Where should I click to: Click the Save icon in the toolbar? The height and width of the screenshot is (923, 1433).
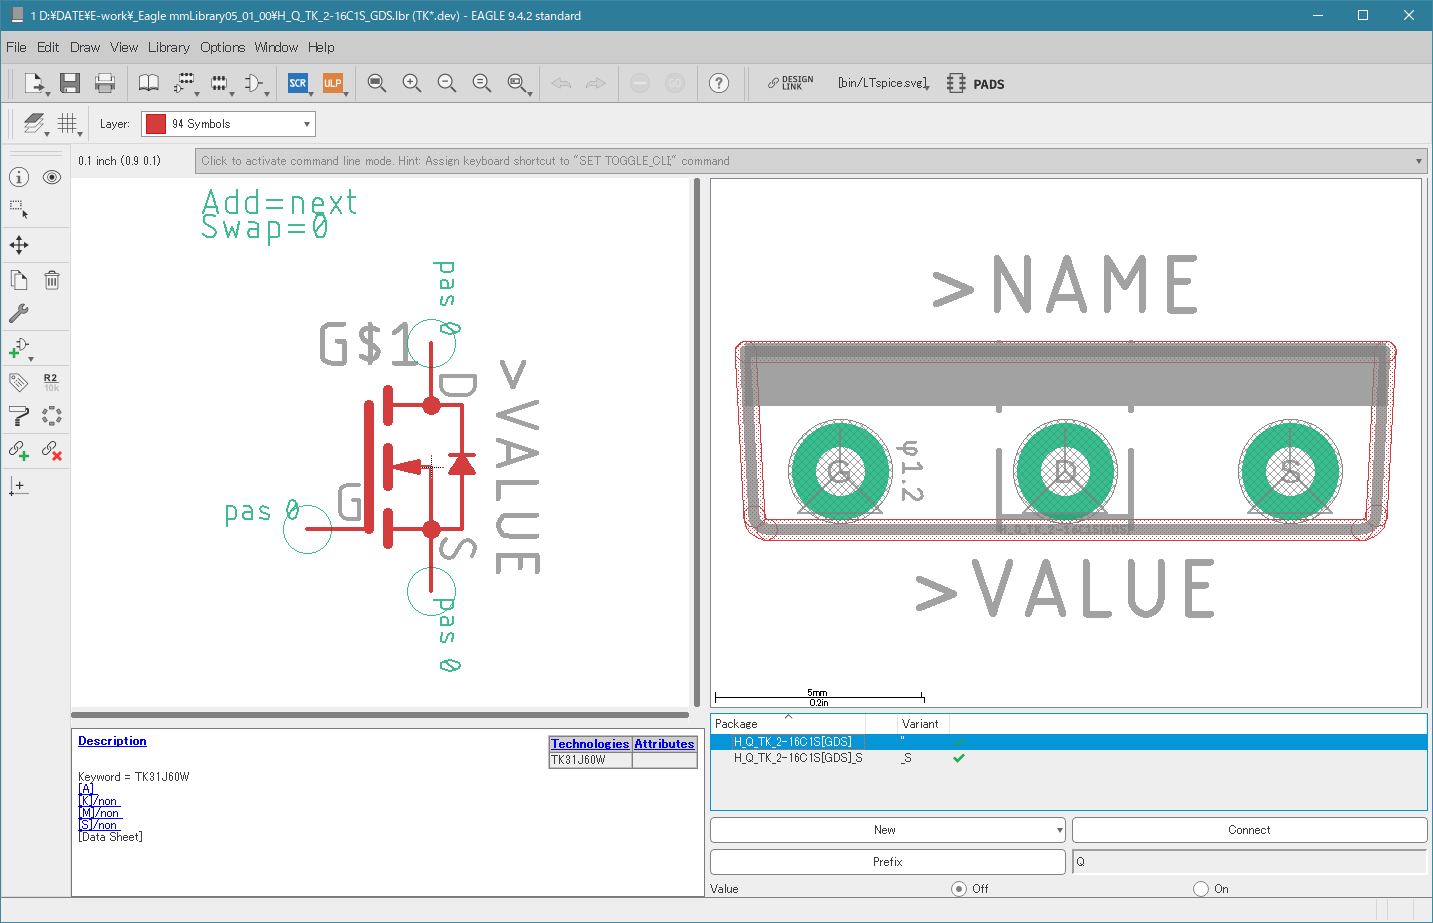pyautogui.click(x=69, y=83)
